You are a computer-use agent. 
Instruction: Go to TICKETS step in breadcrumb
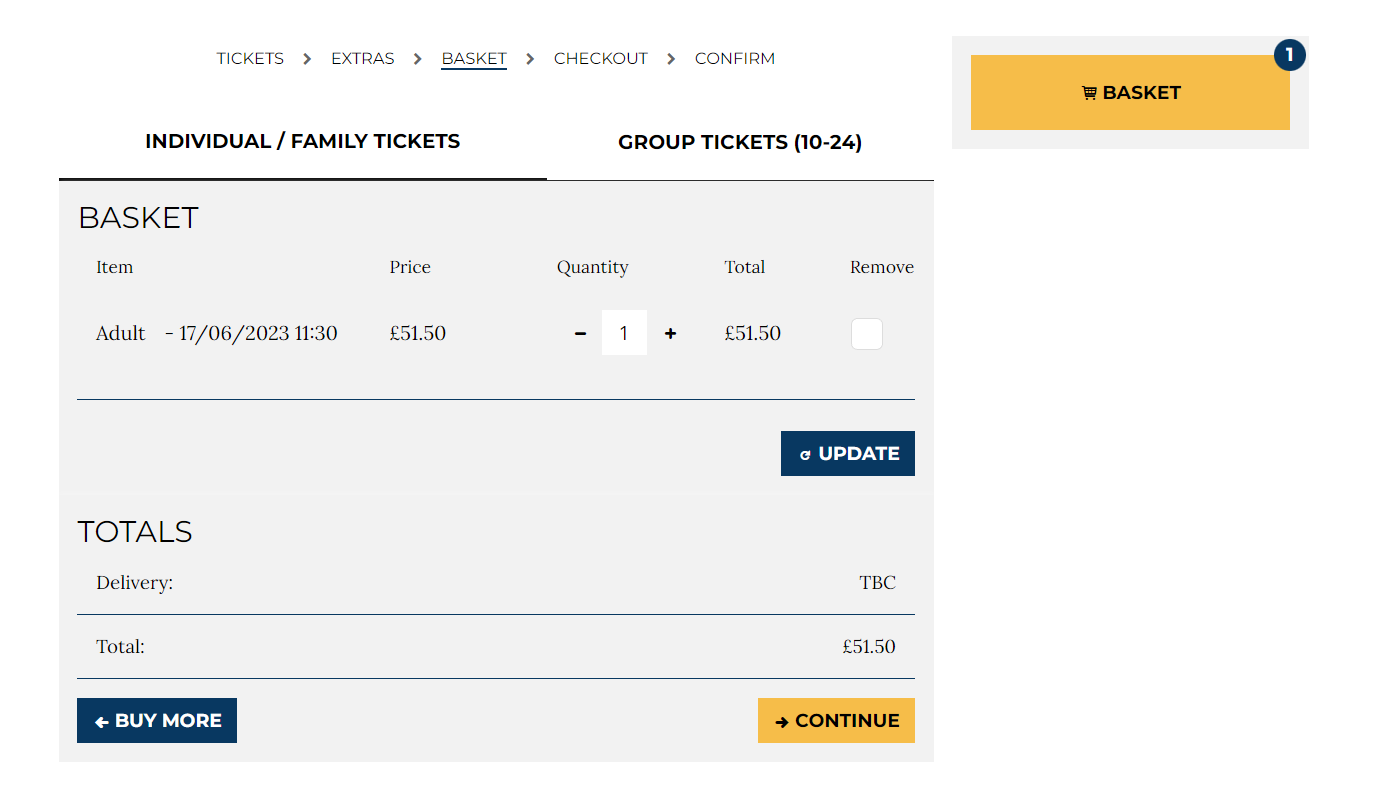(250, 59)
